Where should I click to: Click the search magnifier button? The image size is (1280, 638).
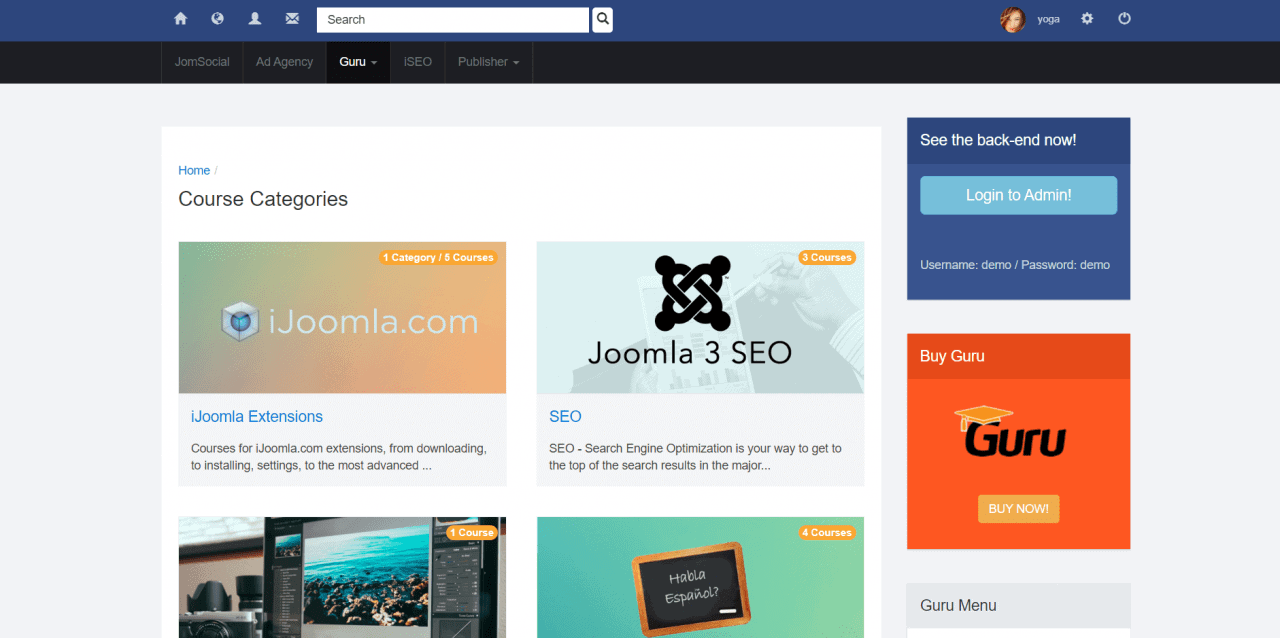(602, 19)
